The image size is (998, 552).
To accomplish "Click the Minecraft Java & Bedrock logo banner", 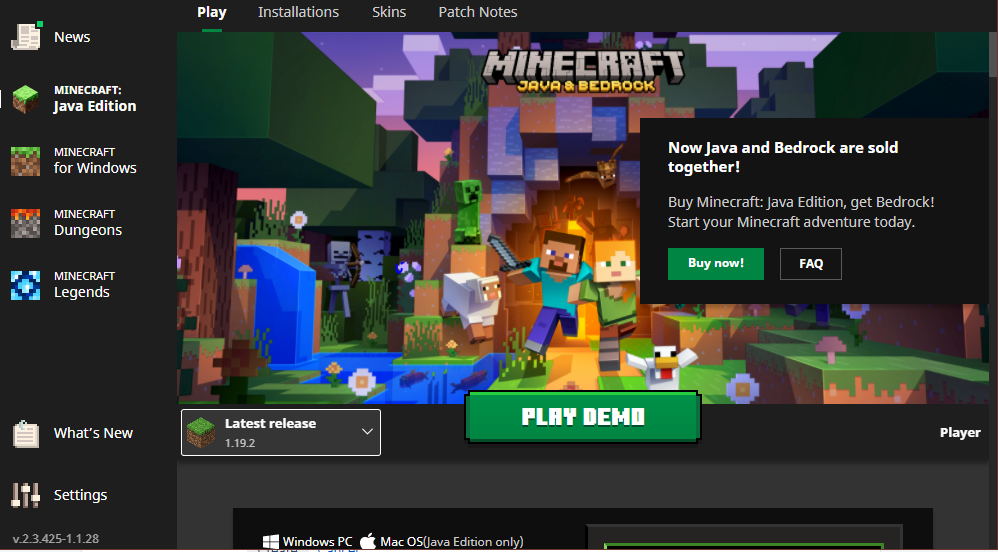I will (x=583, y=70).
